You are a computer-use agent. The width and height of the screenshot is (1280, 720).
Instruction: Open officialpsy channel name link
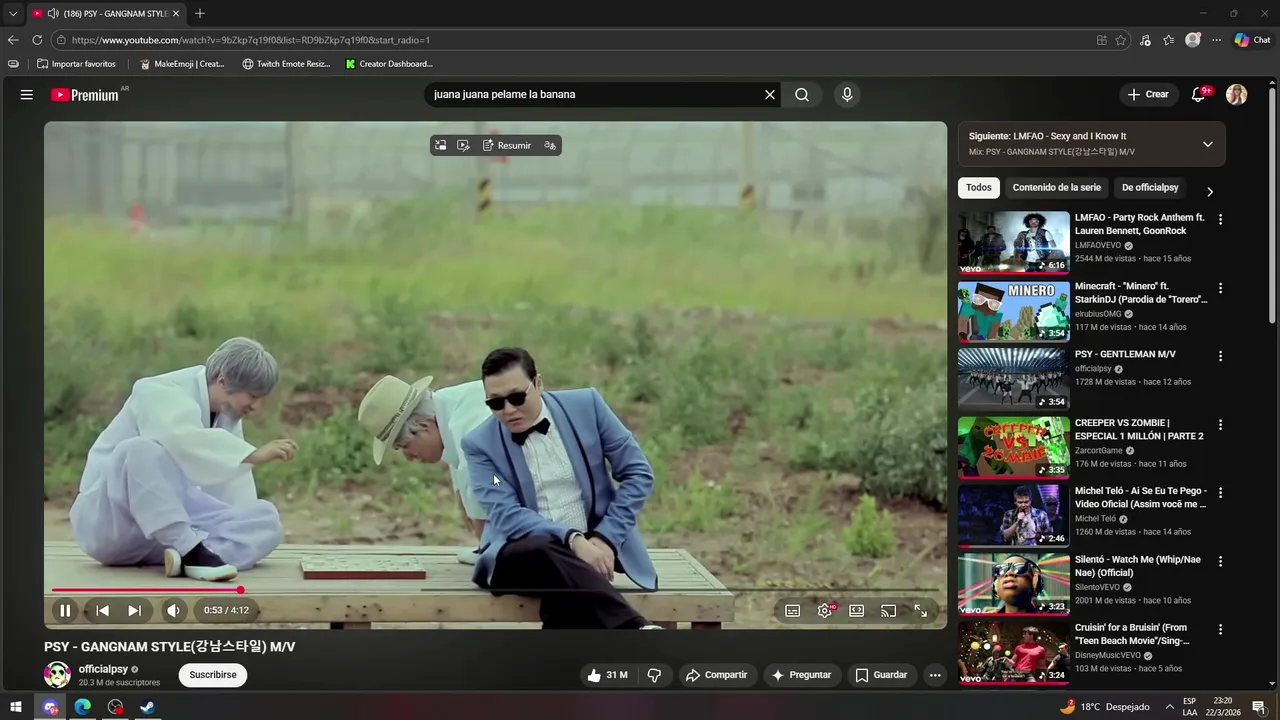103,669
